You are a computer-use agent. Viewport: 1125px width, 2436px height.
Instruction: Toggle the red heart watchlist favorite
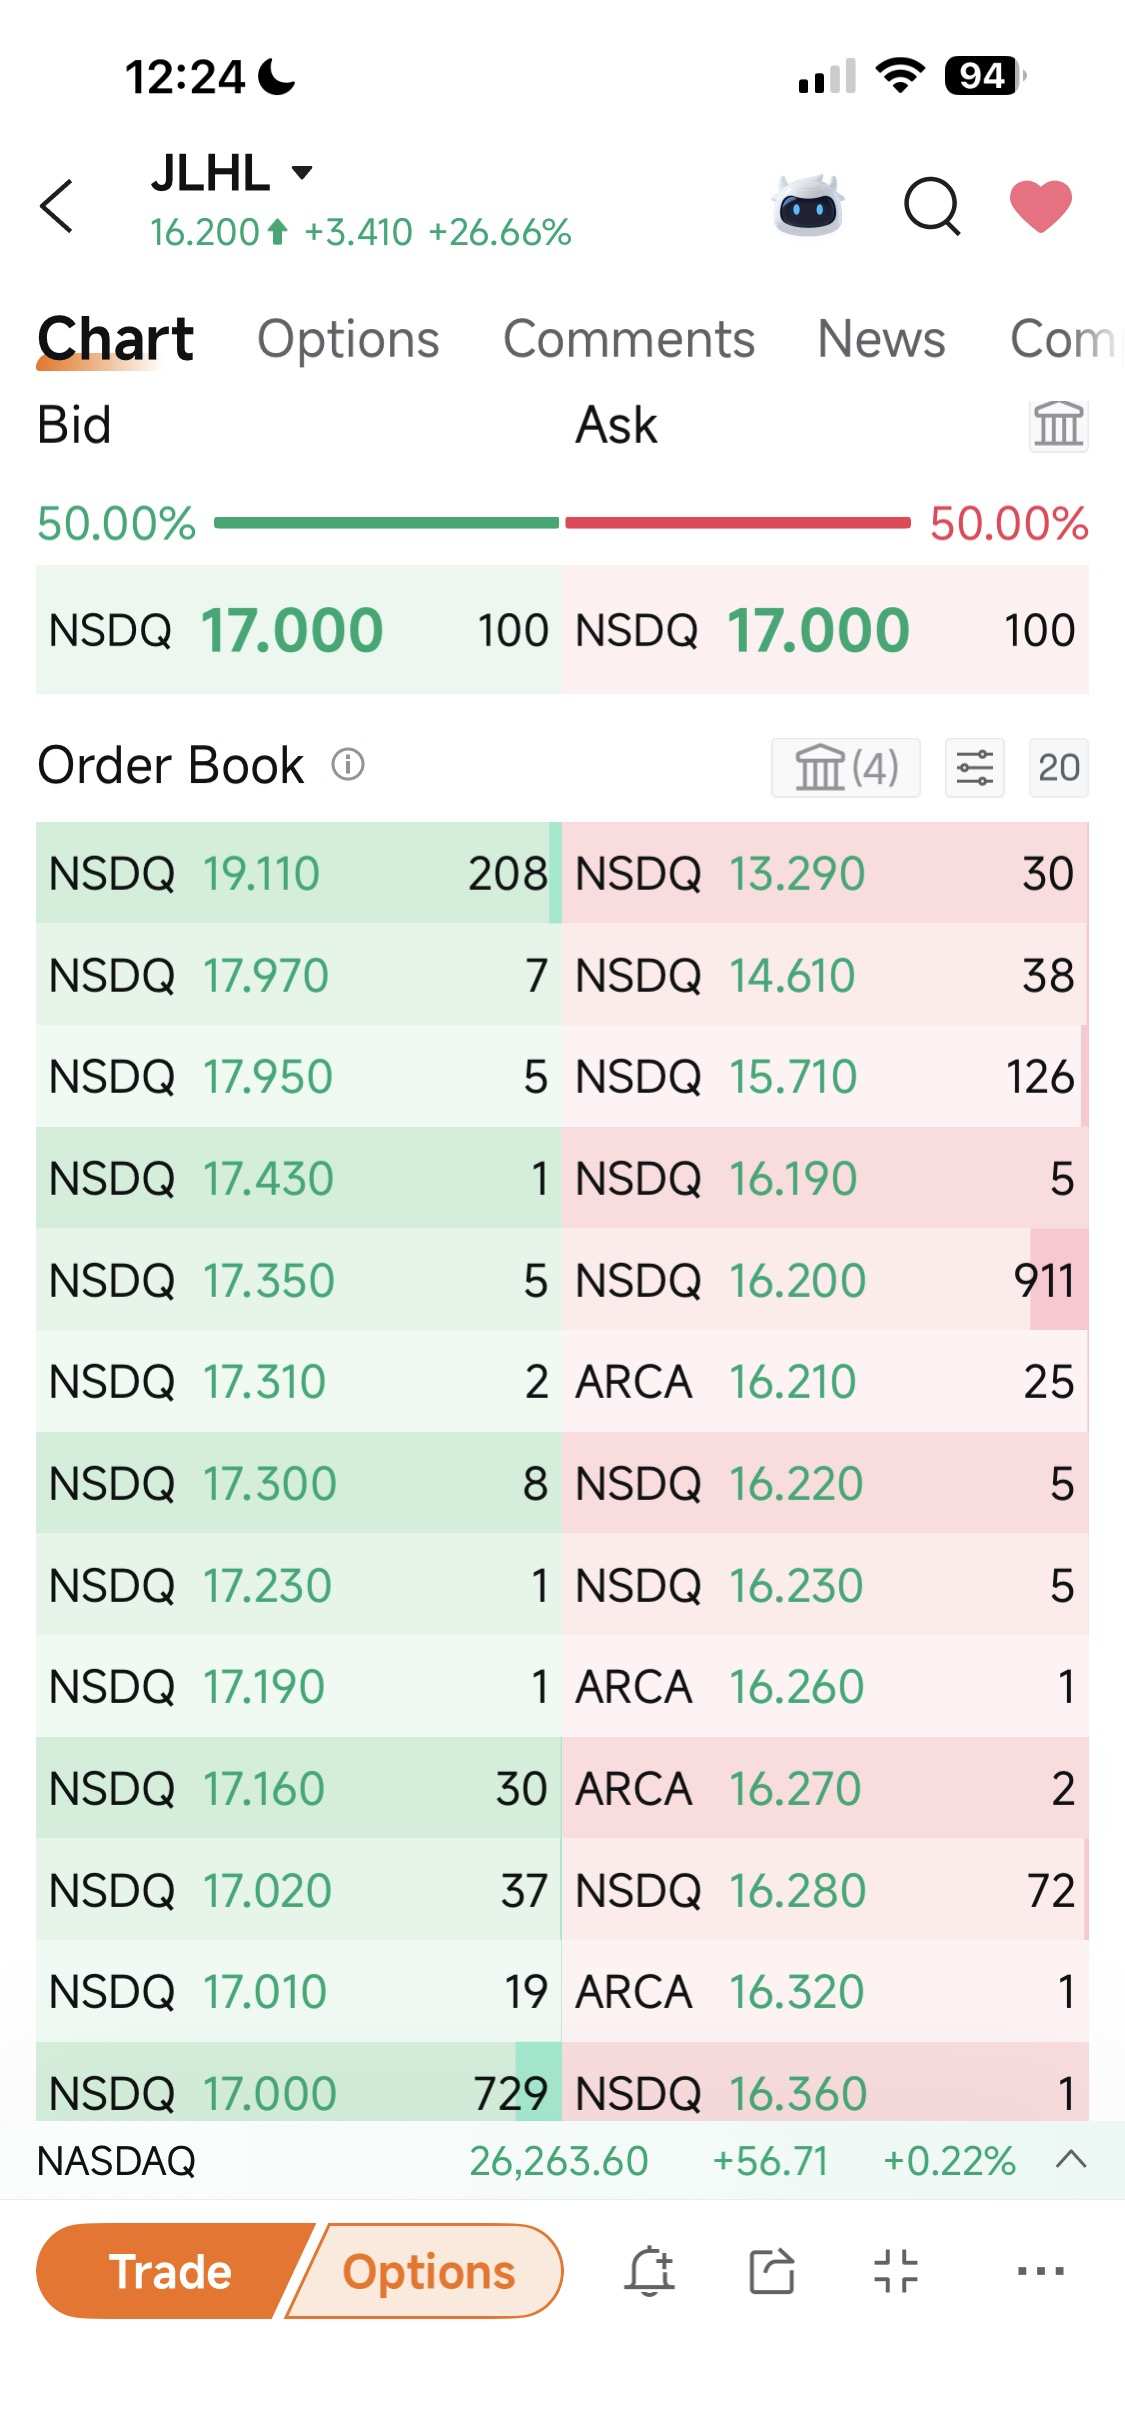coord(1041,206)
